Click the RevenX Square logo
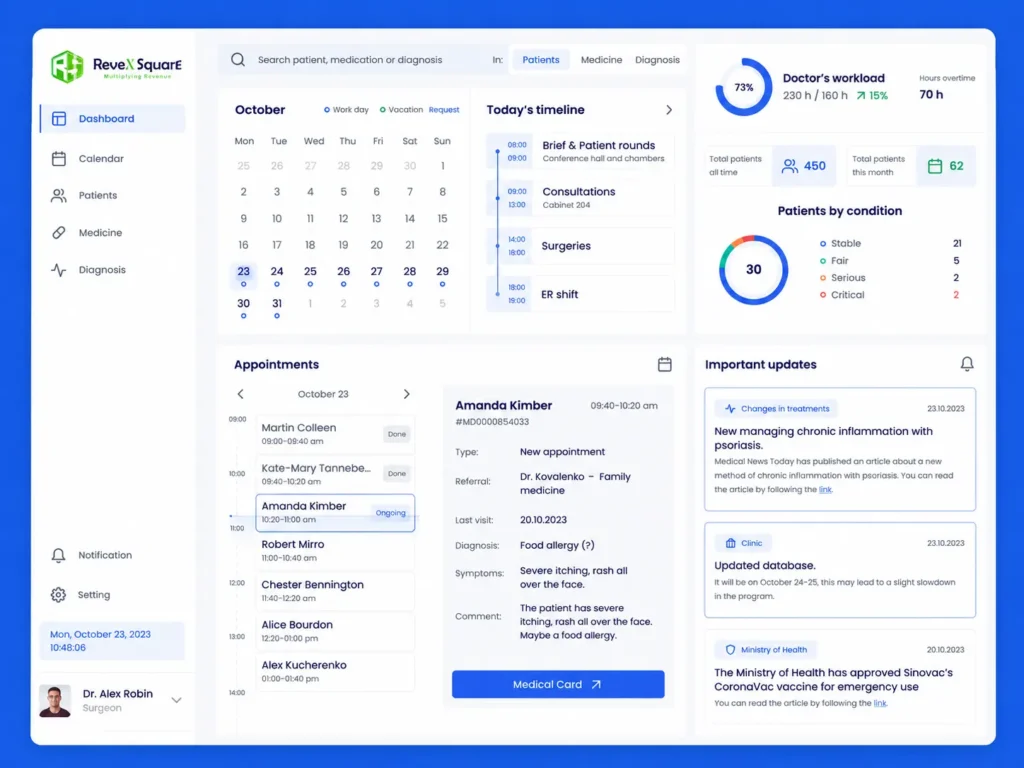This screenshot has height=768, width=1024. click(x=116, y=67)
